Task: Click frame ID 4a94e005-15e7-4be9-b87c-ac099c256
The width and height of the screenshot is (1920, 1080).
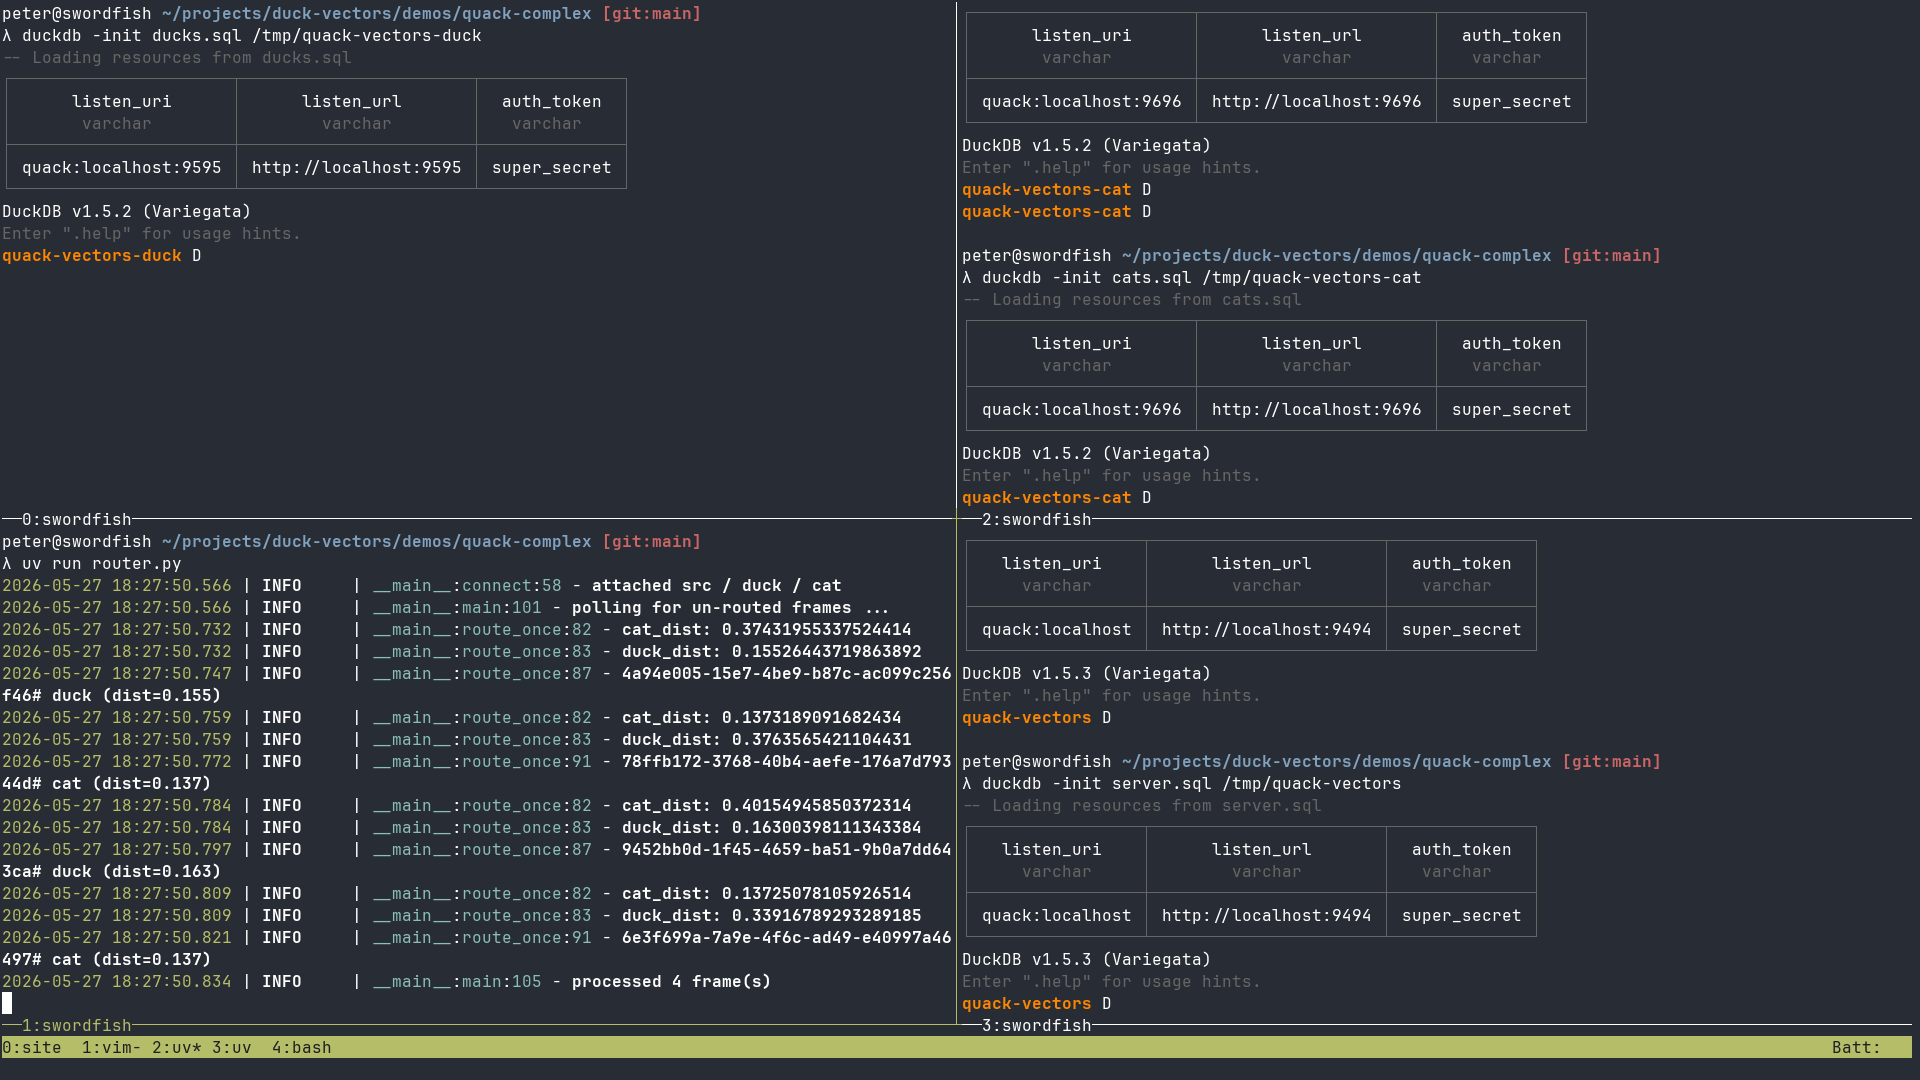Action: 787,673
